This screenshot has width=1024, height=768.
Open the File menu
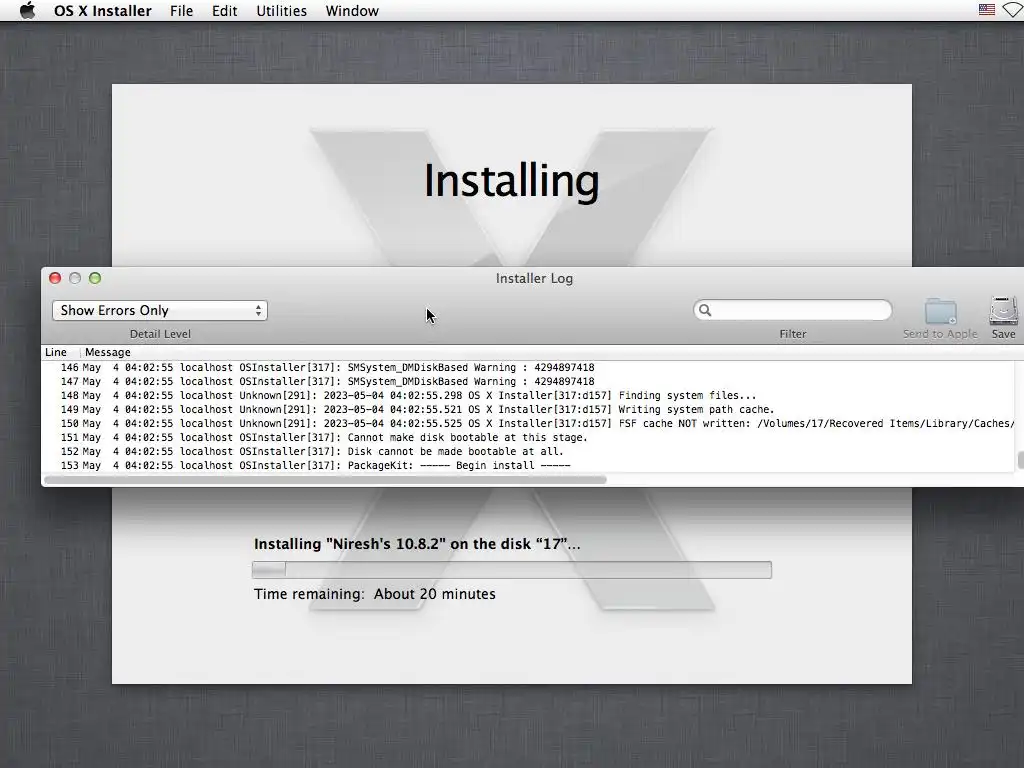(181, 11)
